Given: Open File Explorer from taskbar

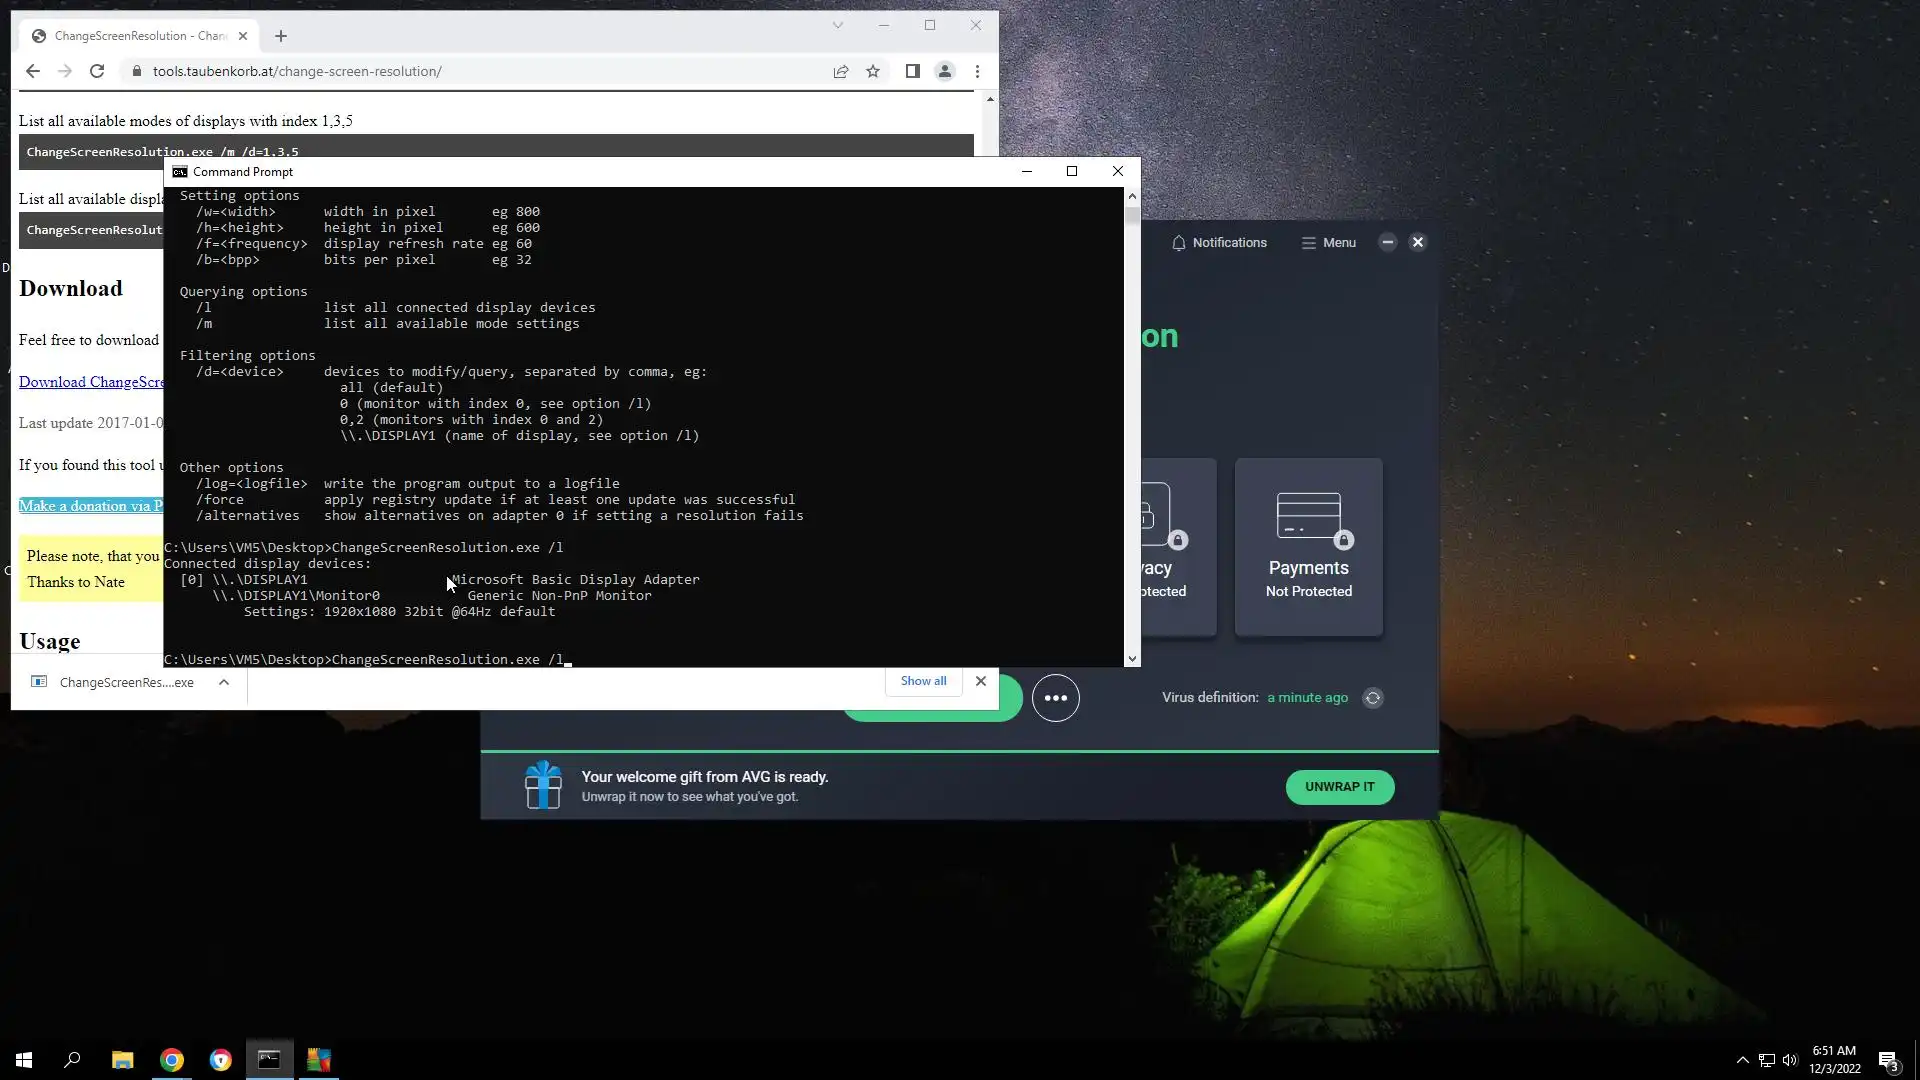Looking at the screenshot, I should [122, 1060].
